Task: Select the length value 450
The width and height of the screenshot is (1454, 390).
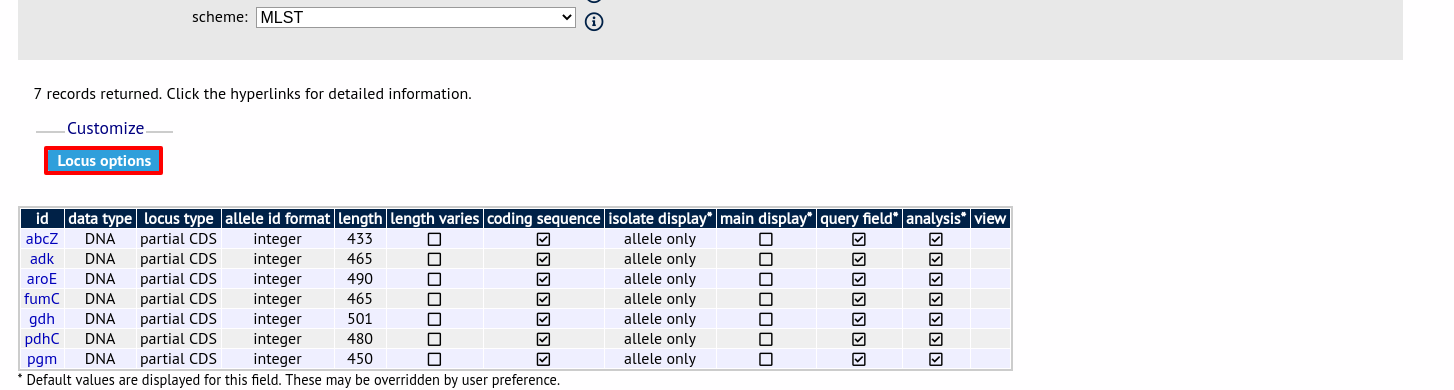Action: (360, 359)
